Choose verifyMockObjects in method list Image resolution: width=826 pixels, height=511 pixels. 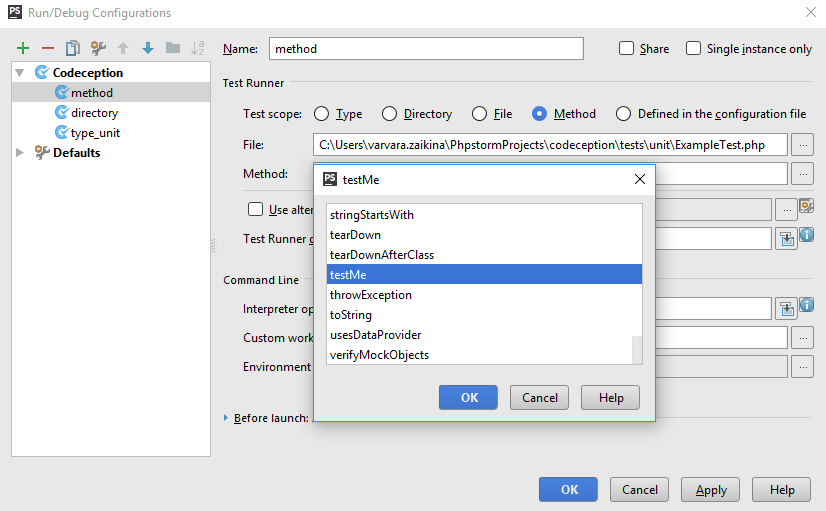tap(479, 355)
